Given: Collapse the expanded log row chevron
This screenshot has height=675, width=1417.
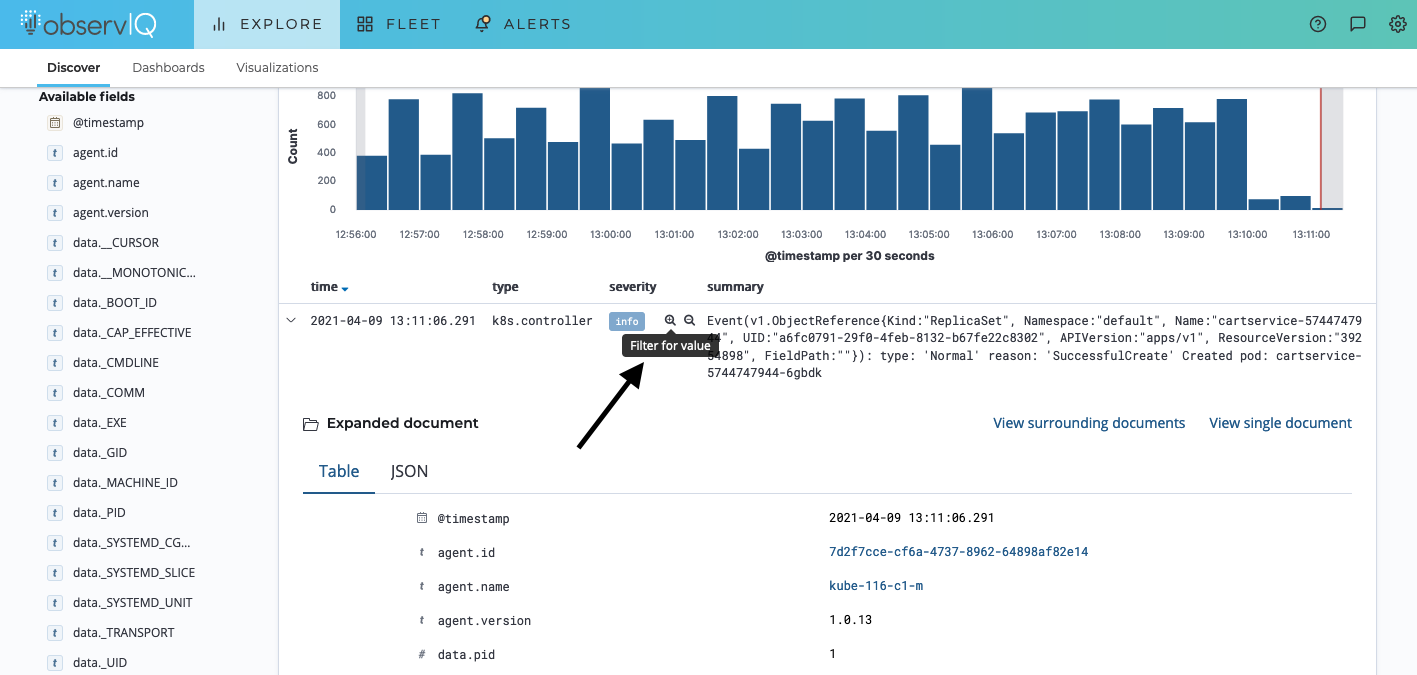Looking at the screenshot, I should (x=291, y=320).
